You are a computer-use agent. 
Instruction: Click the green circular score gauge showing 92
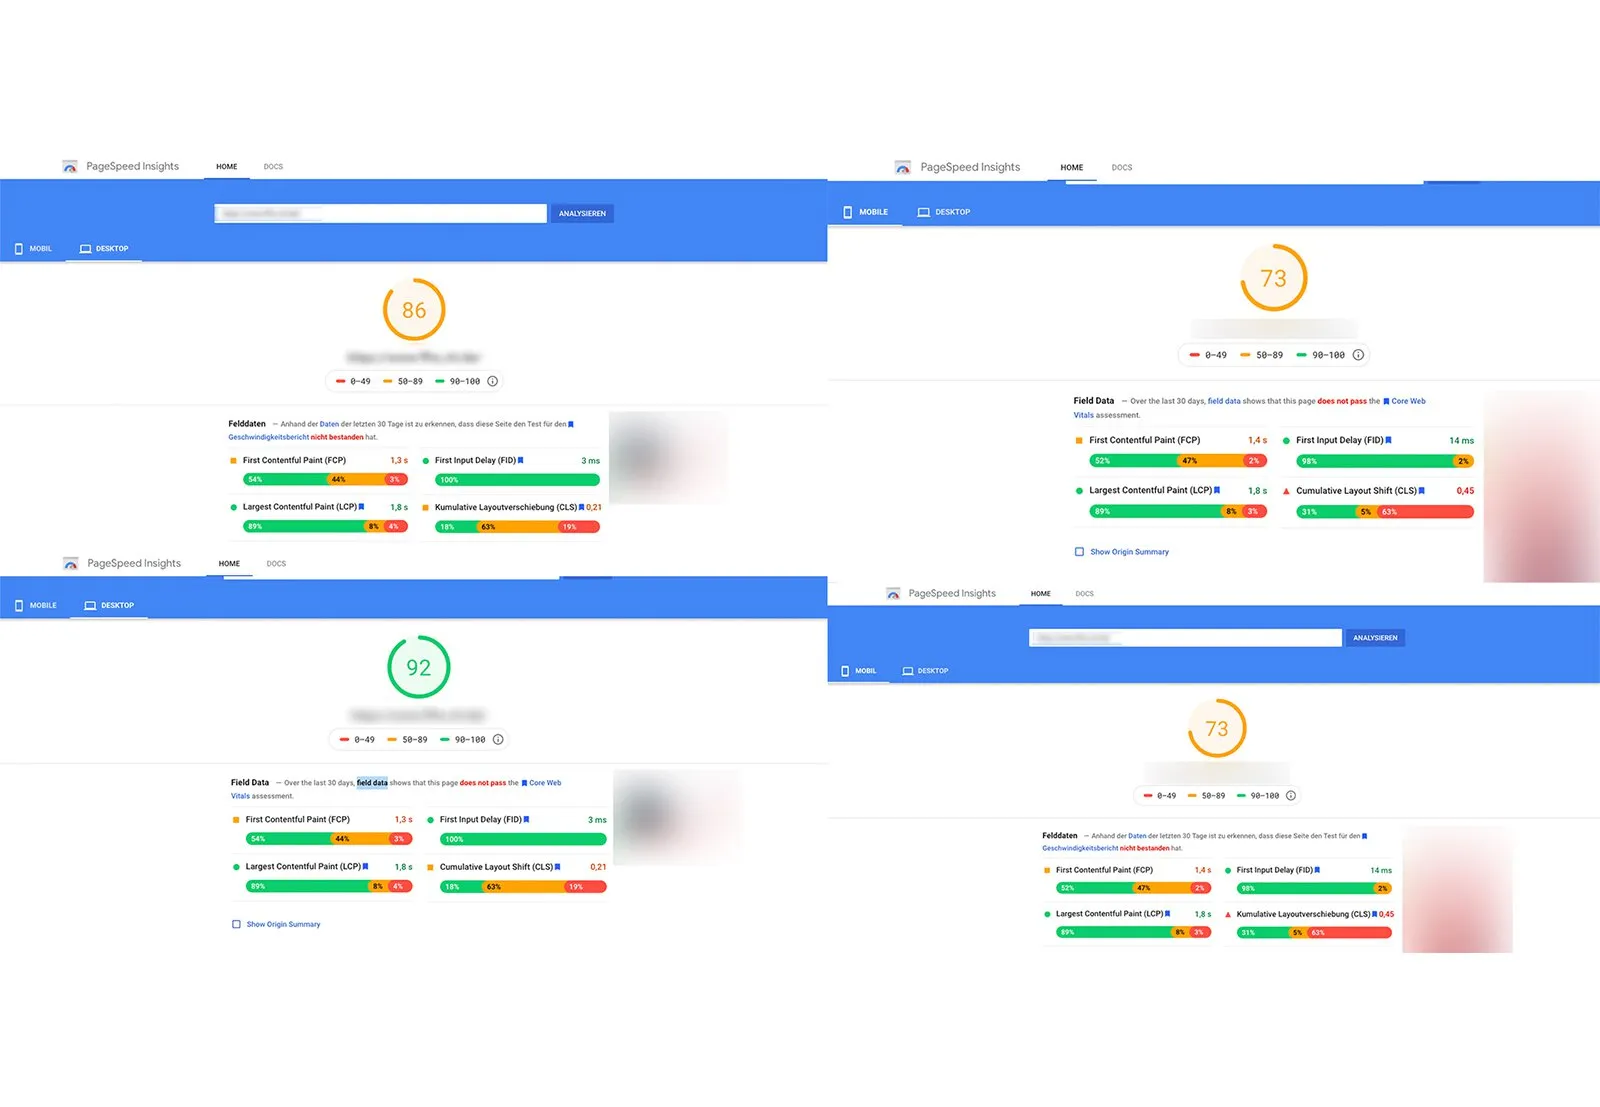(419, 667)
